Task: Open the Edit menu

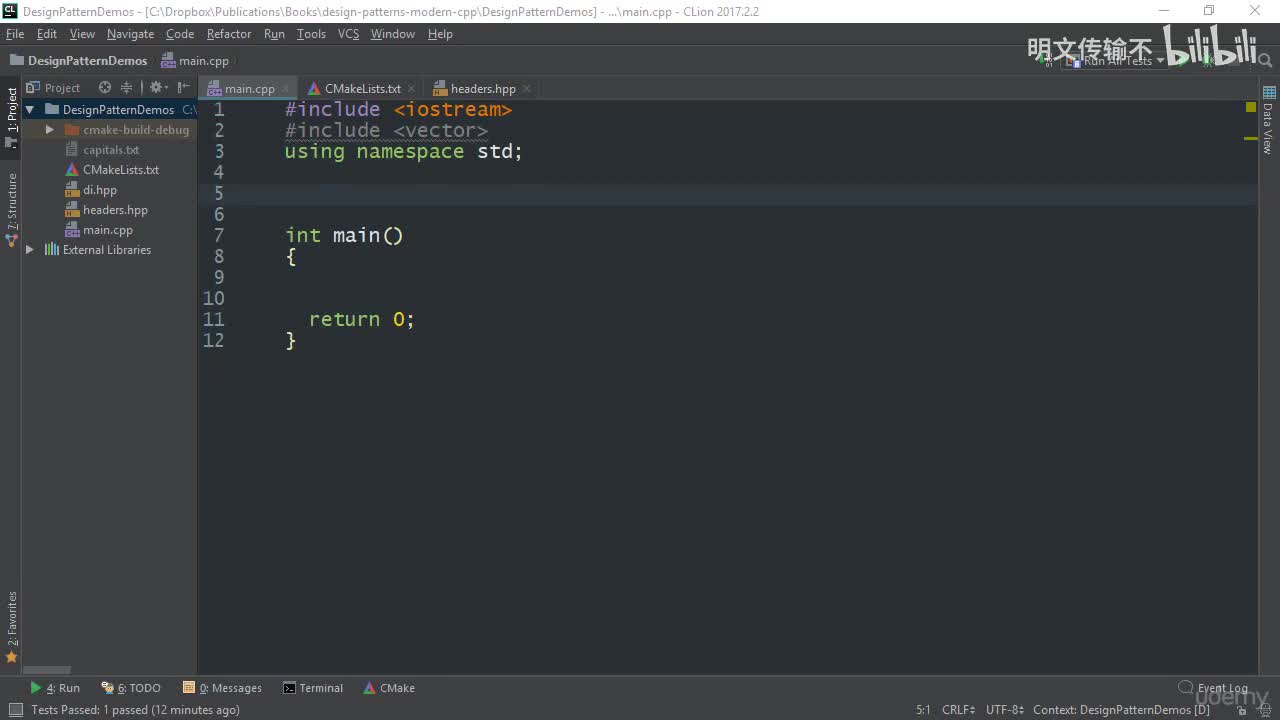Action: (47, 34)
